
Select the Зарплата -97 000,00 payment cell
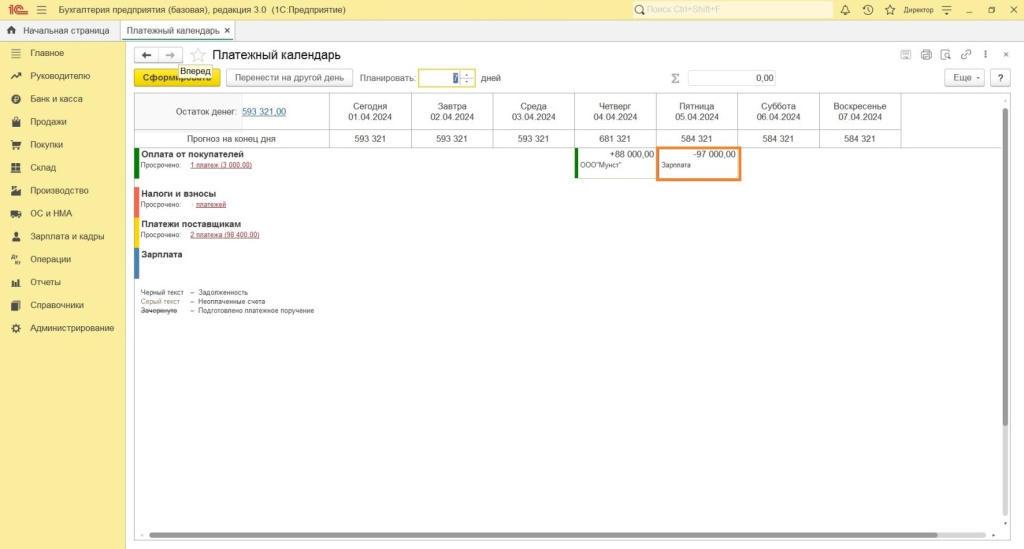tap(698, 163)
